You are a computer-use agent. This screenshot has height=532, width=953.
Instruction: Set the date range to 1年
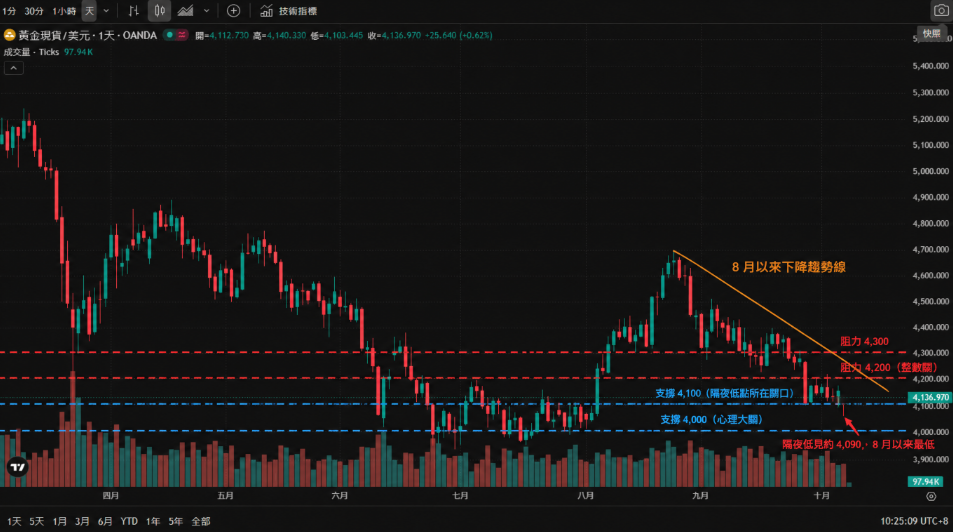(153, 521)
